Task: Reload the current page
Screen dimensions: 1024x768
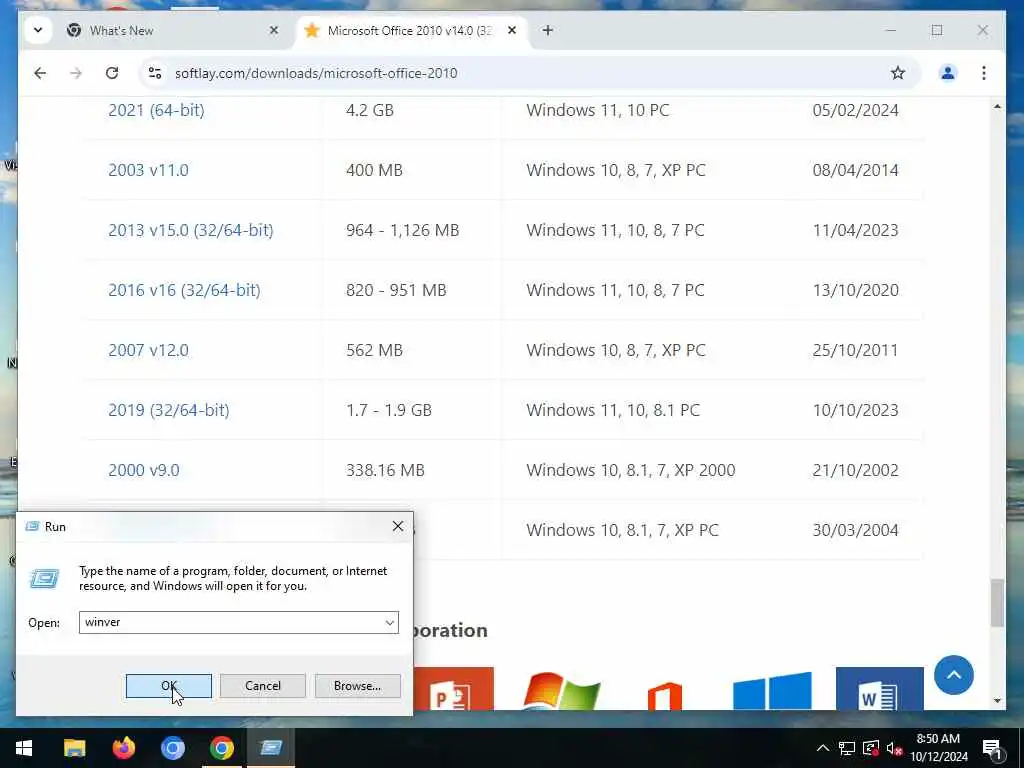Action: click(x=112, y=73)
